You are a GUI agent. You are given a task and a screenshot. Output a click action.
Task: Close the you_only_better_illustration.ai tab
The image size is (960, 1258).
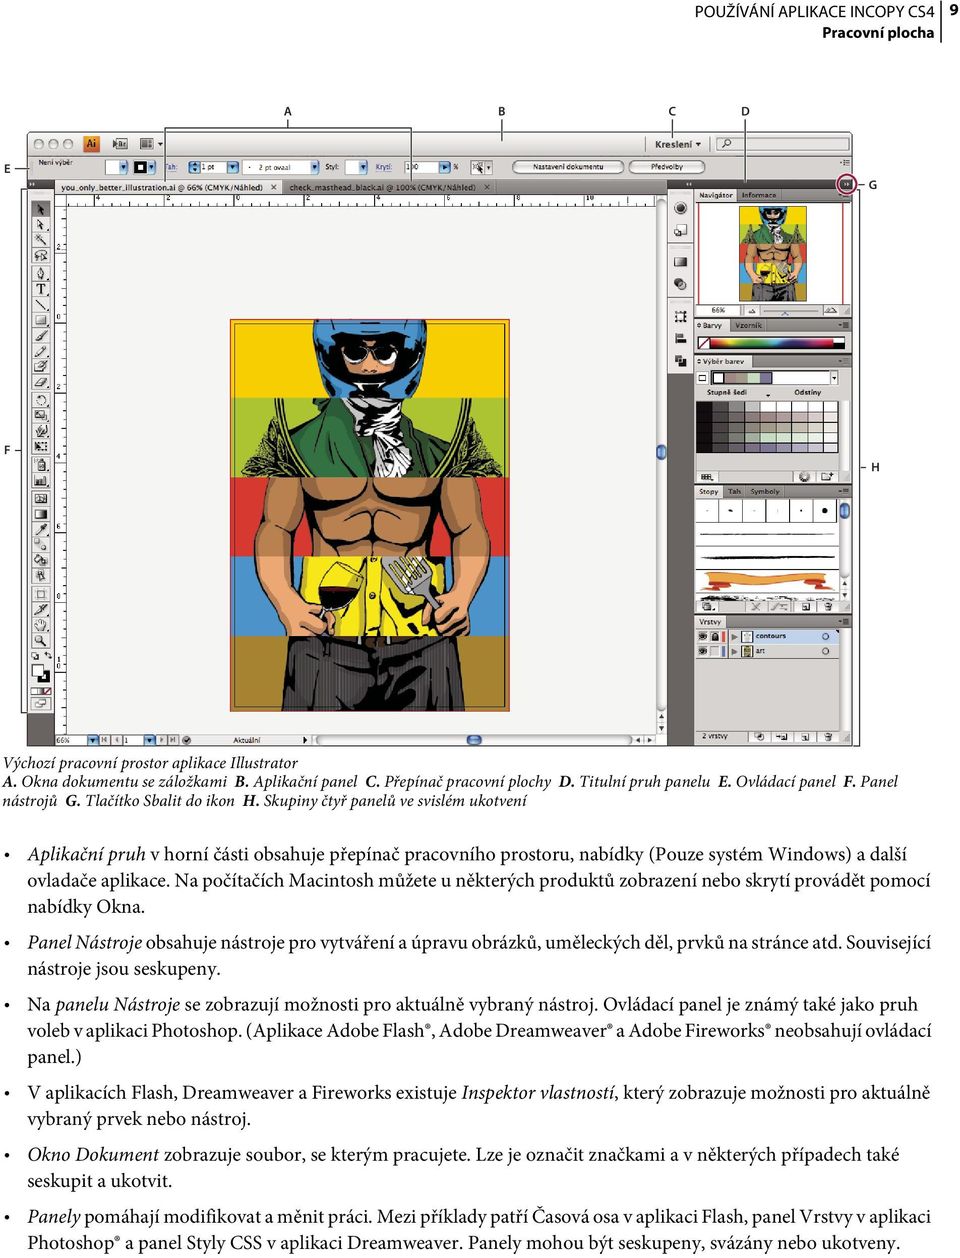273,187
